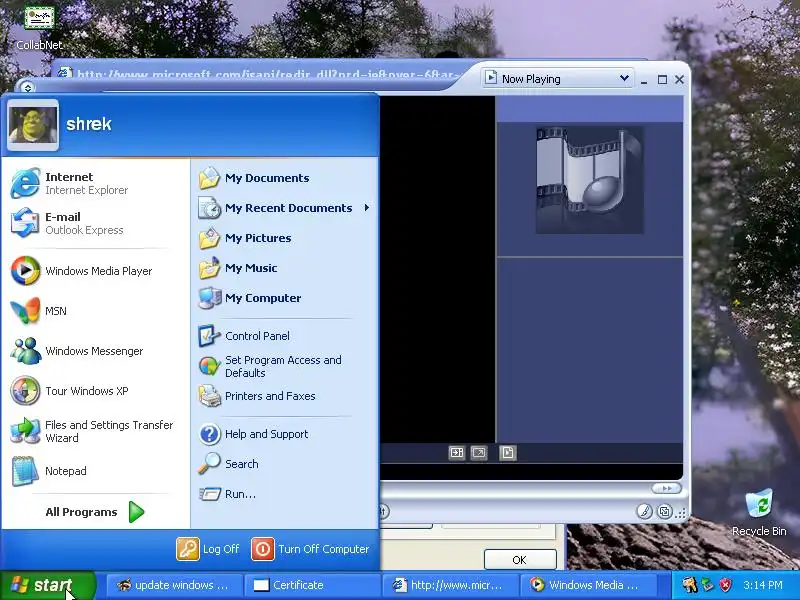The height and width of the screenshot is (600, 800).
Task: Switch Media Player to skin mode
Action: [664, 511]
